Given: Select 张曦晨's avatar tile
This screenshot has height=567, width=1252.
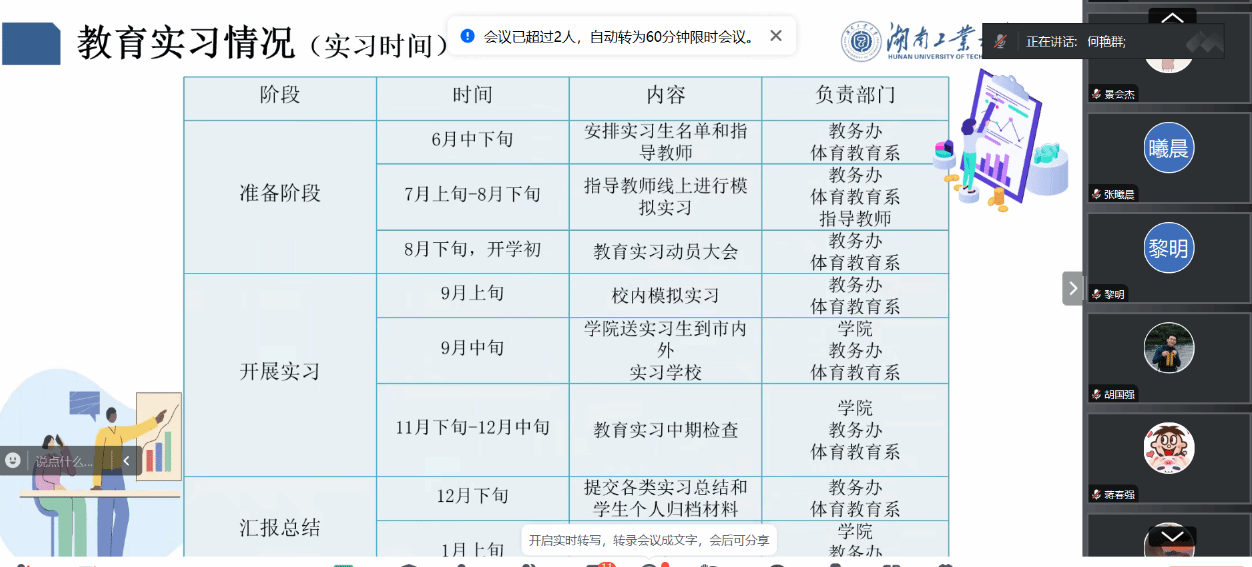Looking at the screenshot, I should (x=1169, y=148).
